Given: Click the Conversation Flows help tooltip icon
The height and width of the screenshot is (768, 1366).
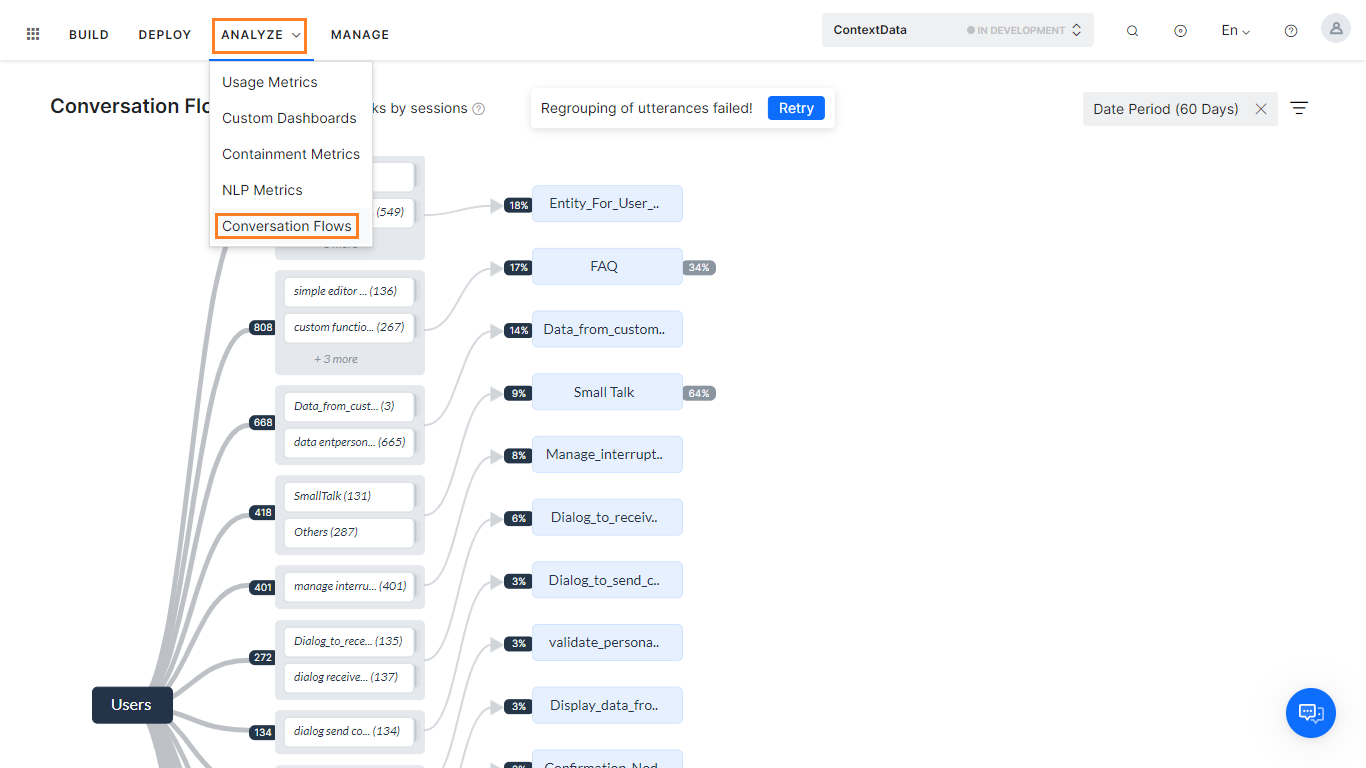Looking at the screenshot, I should pyautogui.click(x=479, y=108).
